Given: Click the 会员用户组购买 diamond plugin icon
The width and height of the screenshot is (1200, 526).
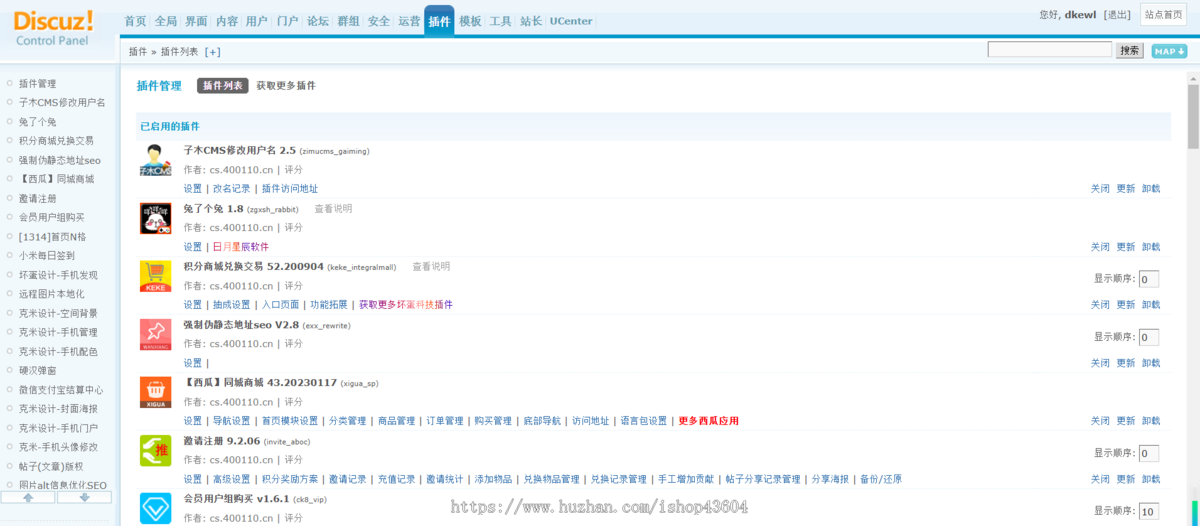Looking at the screenshot, I should (155, 508).
